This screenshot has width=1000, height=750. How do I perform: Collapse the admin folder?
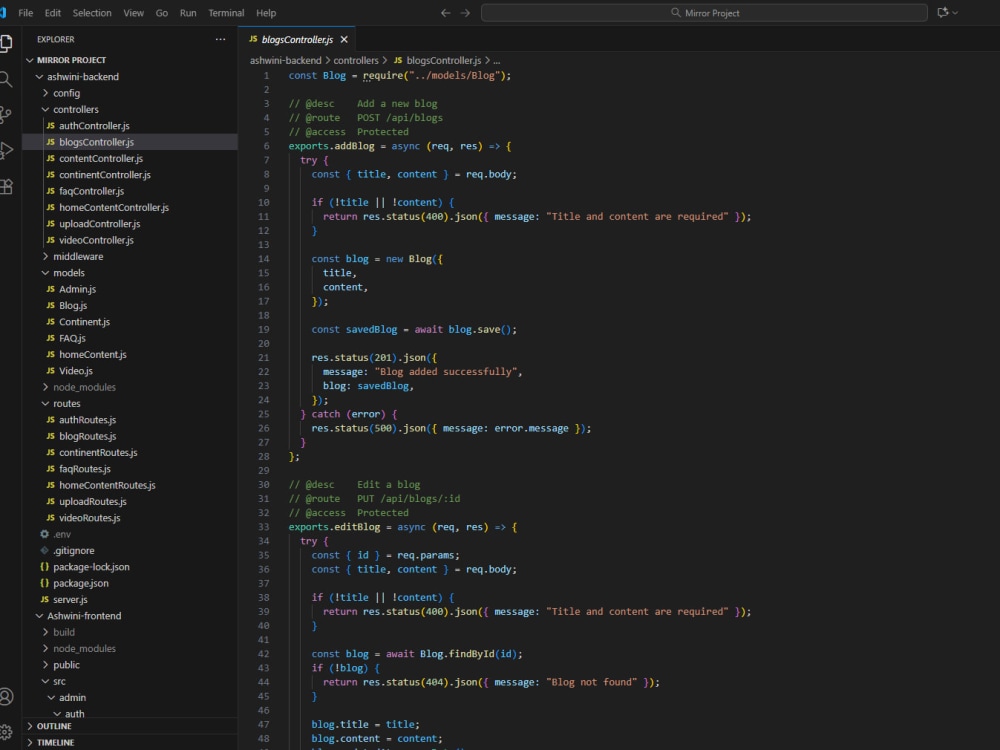coord(130,698)
